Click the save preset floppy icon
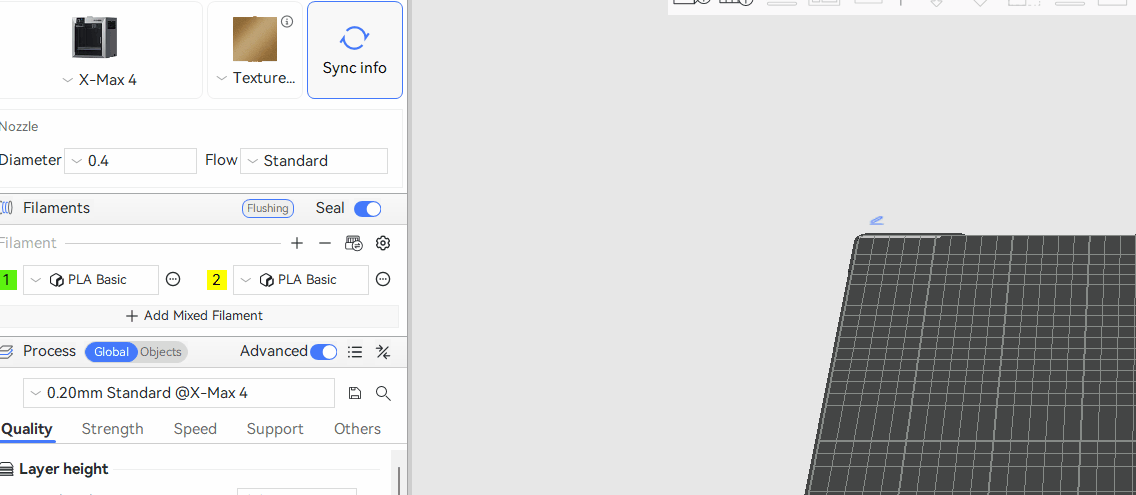The width and height of the screenshot is (1136, 495). point(354,393)
